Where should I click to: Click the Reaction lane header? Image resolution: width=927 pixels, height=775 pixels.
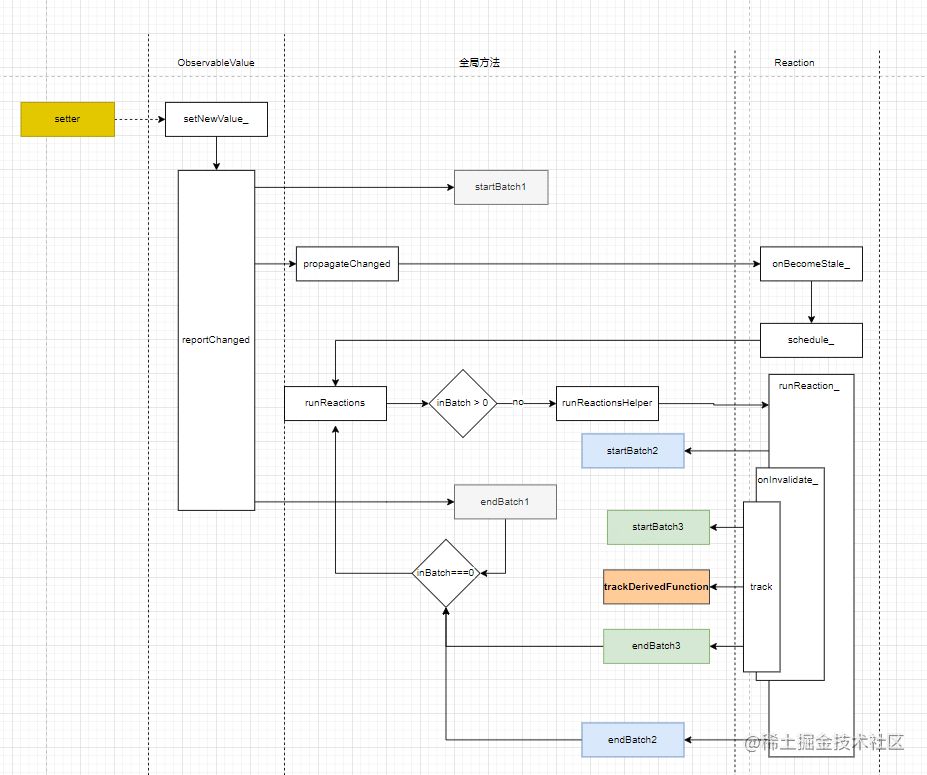(794, 63)
